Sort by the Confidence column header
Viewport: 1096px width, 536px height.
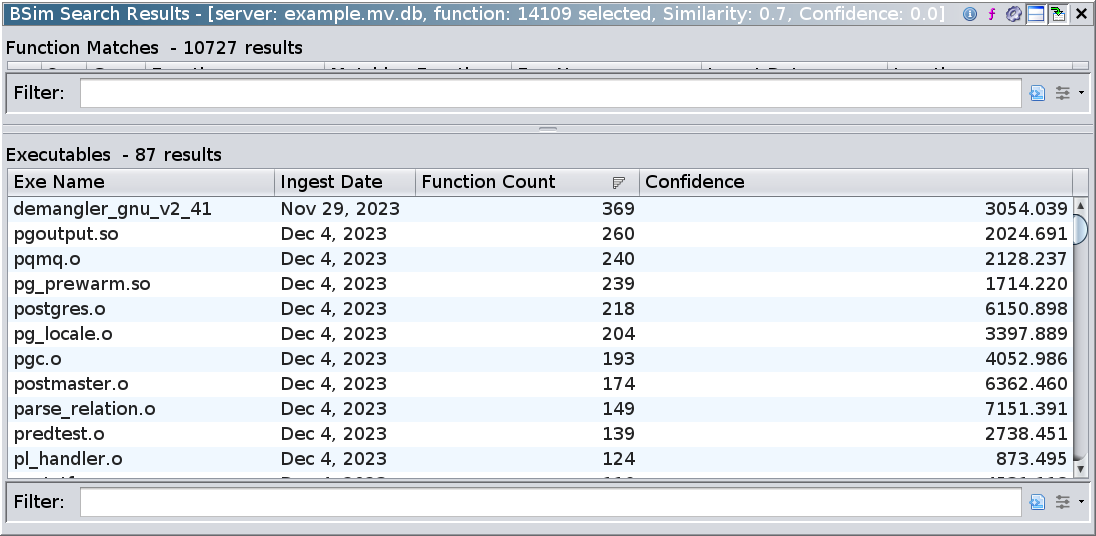[855, 182]
